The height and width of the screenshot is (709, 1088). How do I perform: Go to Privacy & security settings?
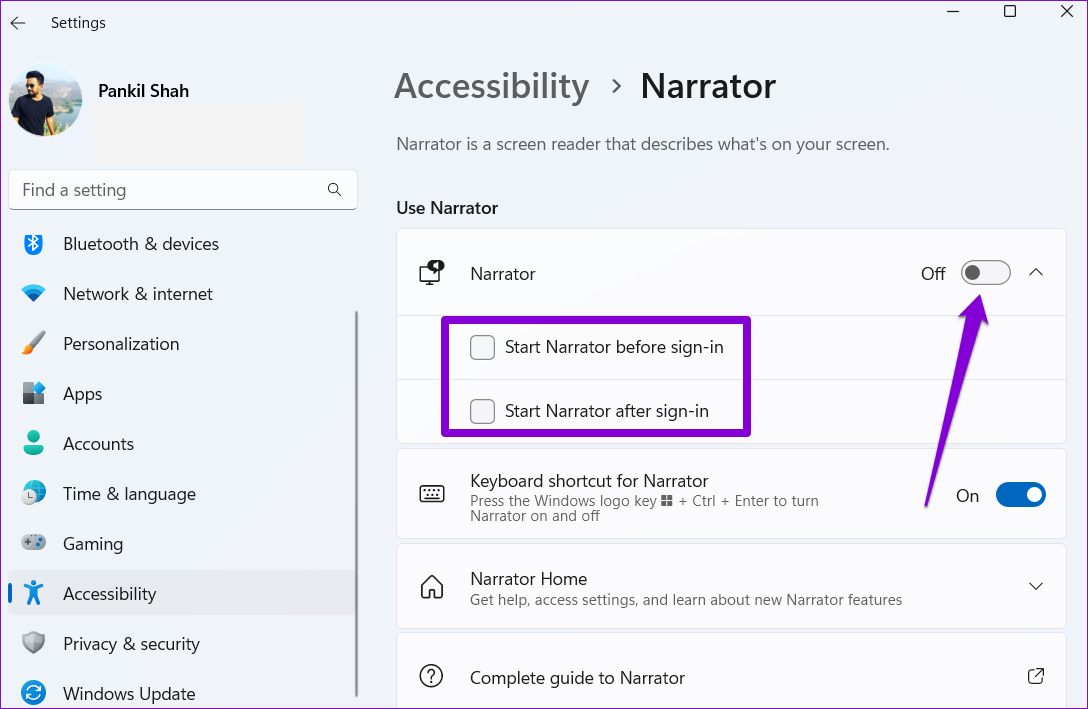pos(131,644)
